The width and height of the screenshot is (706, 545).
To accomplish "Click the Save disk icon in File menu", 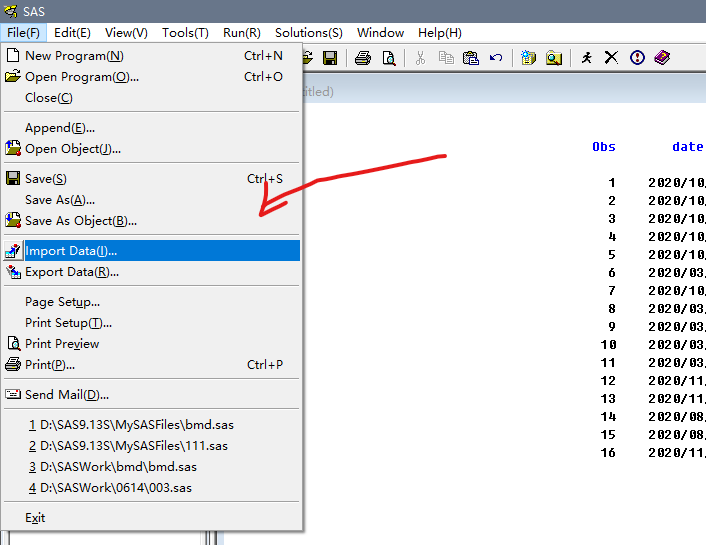I will coord(13,178).
